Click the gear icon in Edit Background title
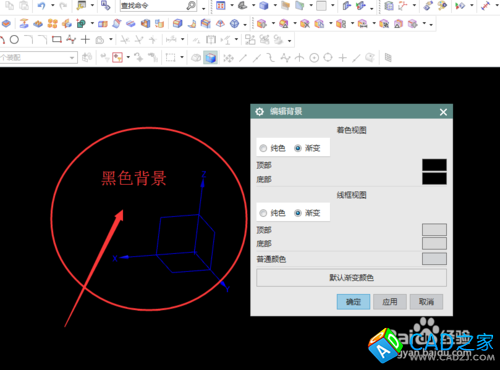The height and width of the screenshot is (370, 500). pos(259,112)
